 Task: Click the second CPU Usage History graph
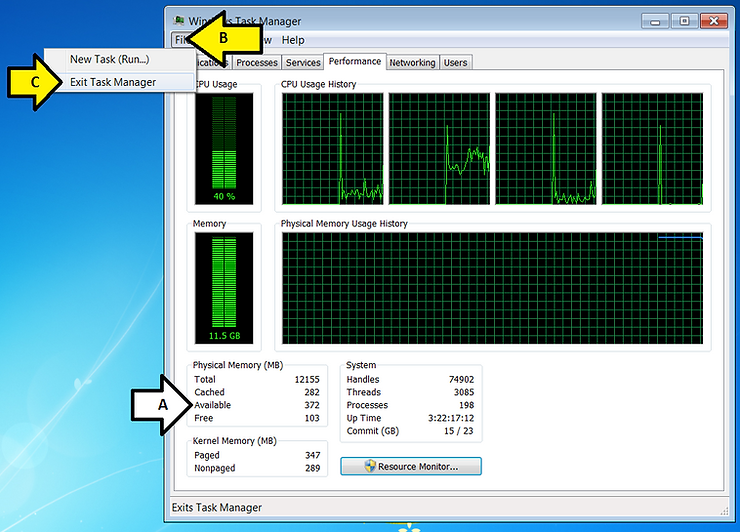(439, 149)
